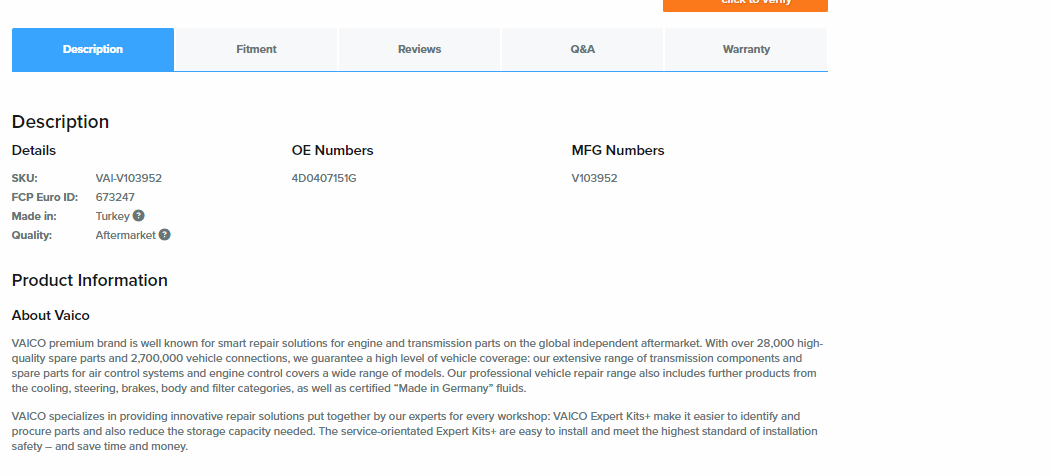Click the Aftermarket quality text
This screenshot has width=1050, height=476.
pyautogui.click(x=125, y=235)
